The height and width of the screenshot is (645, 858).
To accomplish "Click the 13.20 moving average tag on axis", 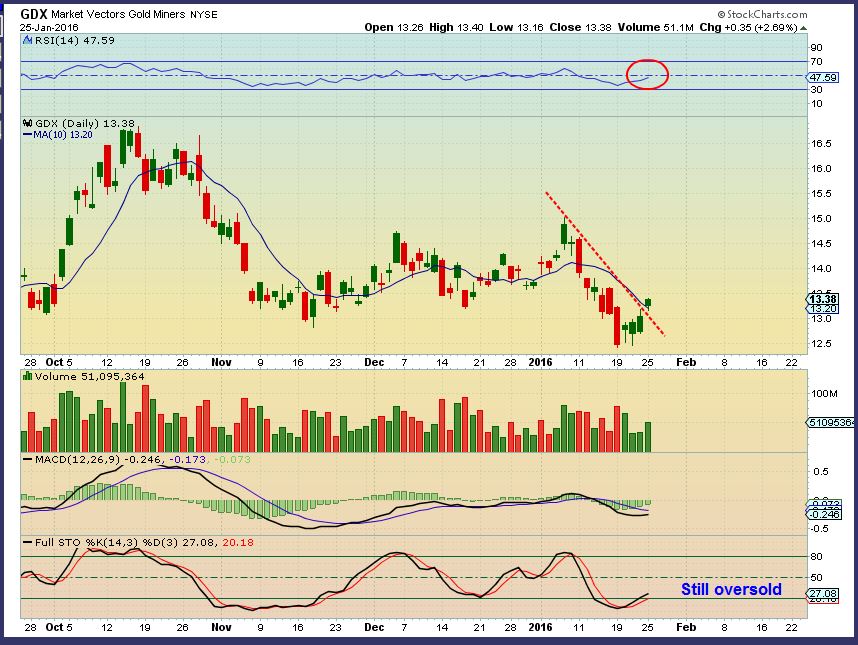I will point(824,309).
